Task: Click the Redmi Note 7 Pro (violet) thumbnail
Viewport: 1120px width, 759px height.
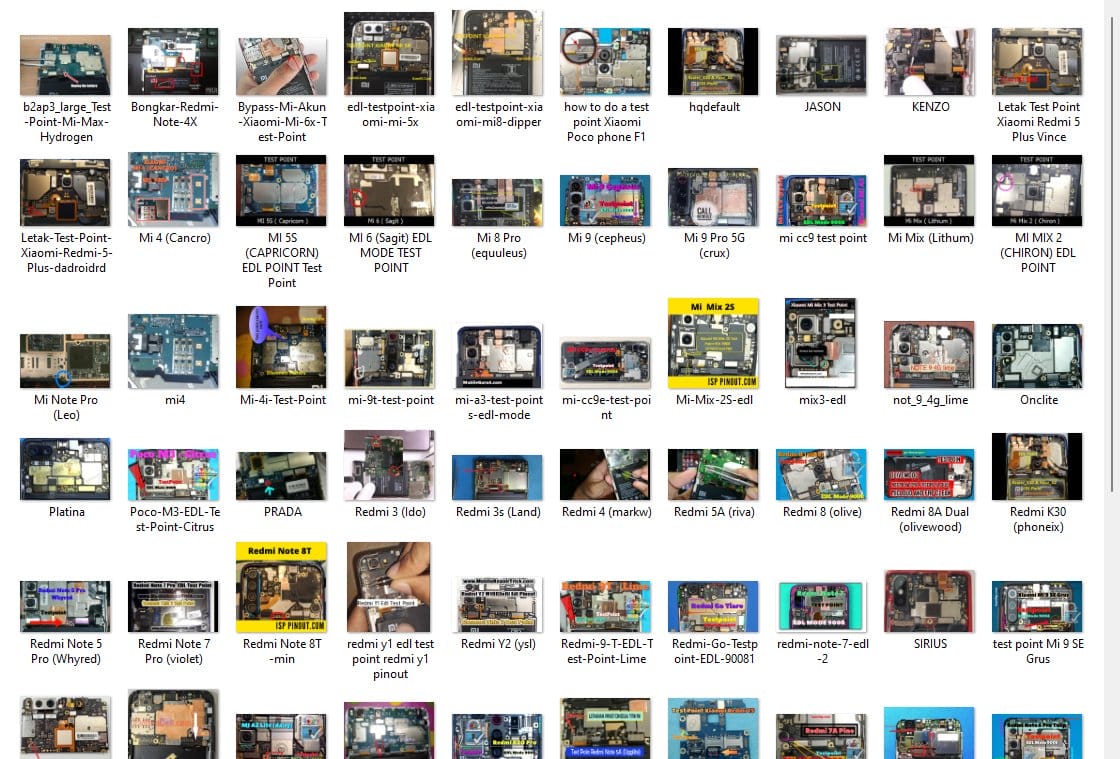Action: point(173,606)
